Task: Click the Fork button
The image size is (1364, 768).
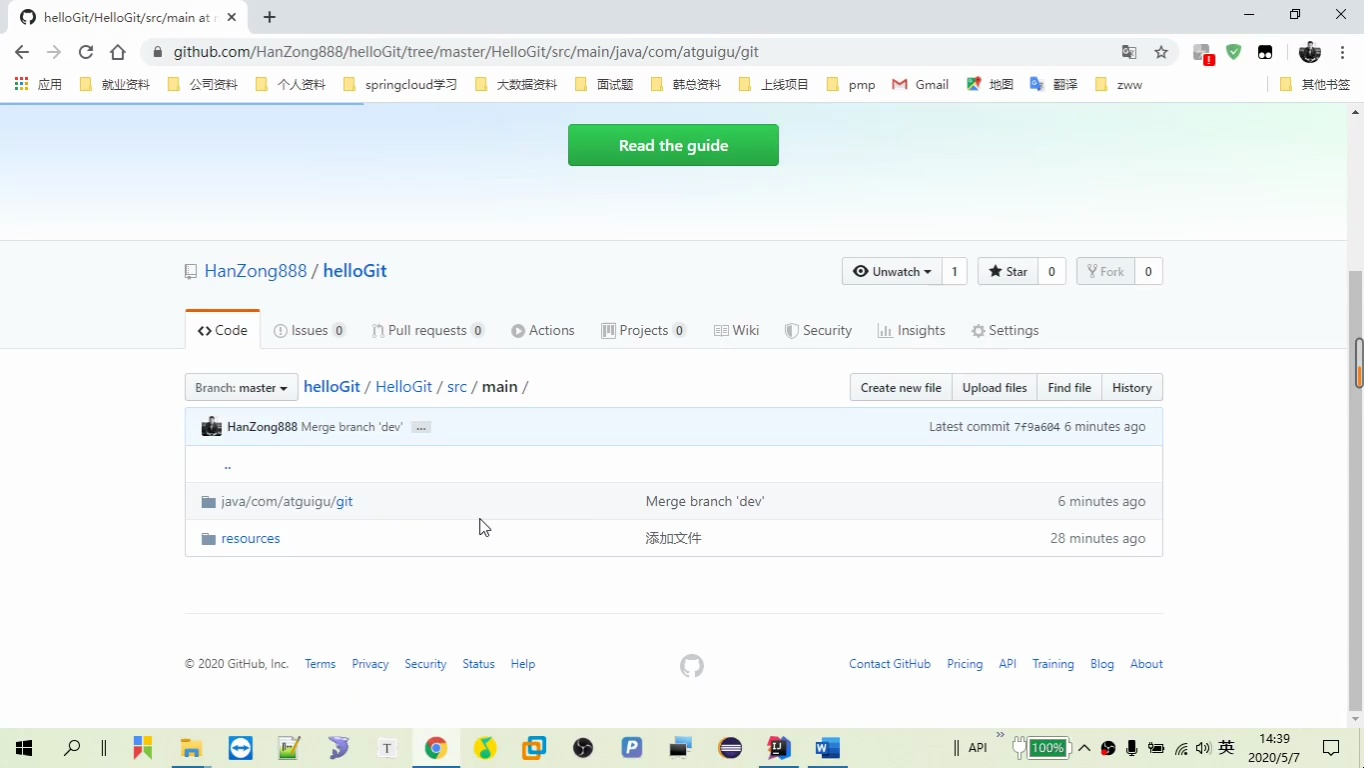Action: pos(1105,272)
